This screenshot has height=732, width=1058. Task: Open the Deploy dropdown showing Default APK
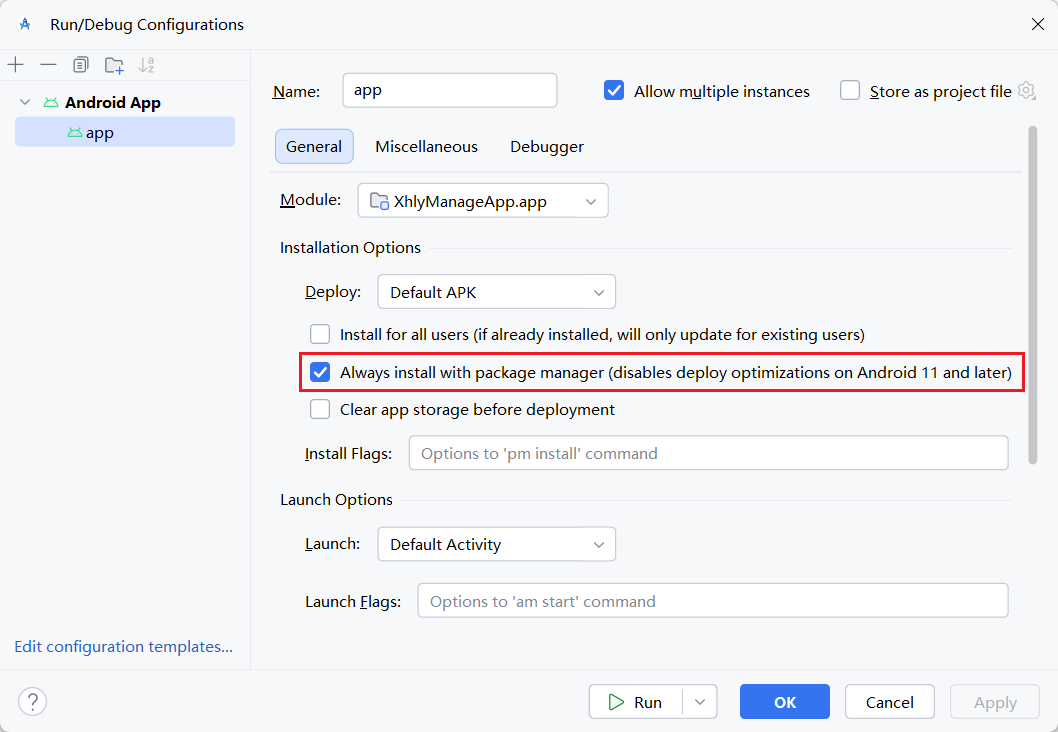point(496,292)
